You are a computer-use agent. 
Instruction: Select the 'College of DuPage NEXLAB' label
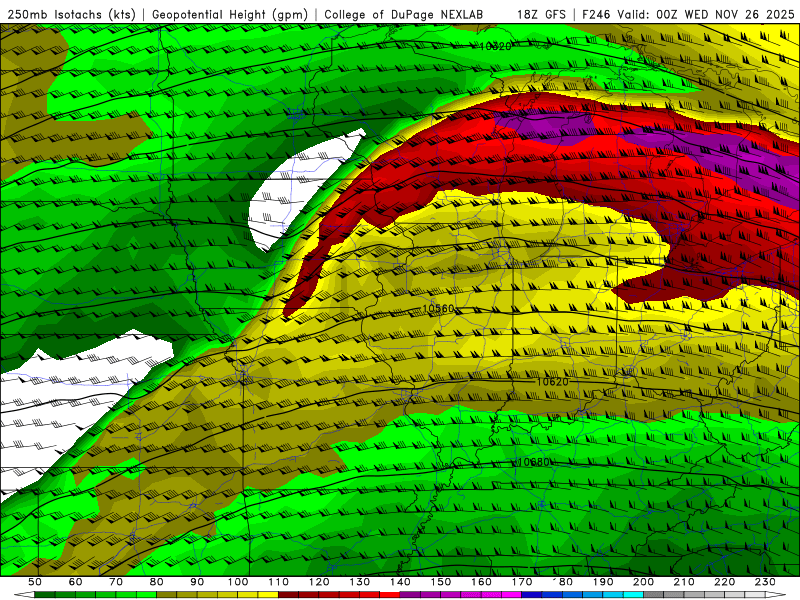coord(403,15)
